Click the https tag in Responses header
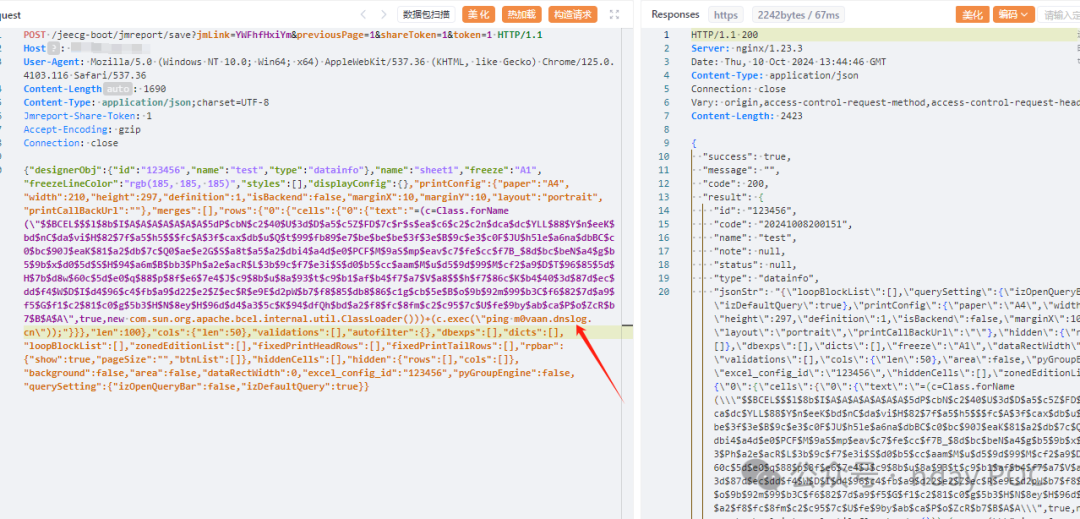 click(x=725, y=14)
